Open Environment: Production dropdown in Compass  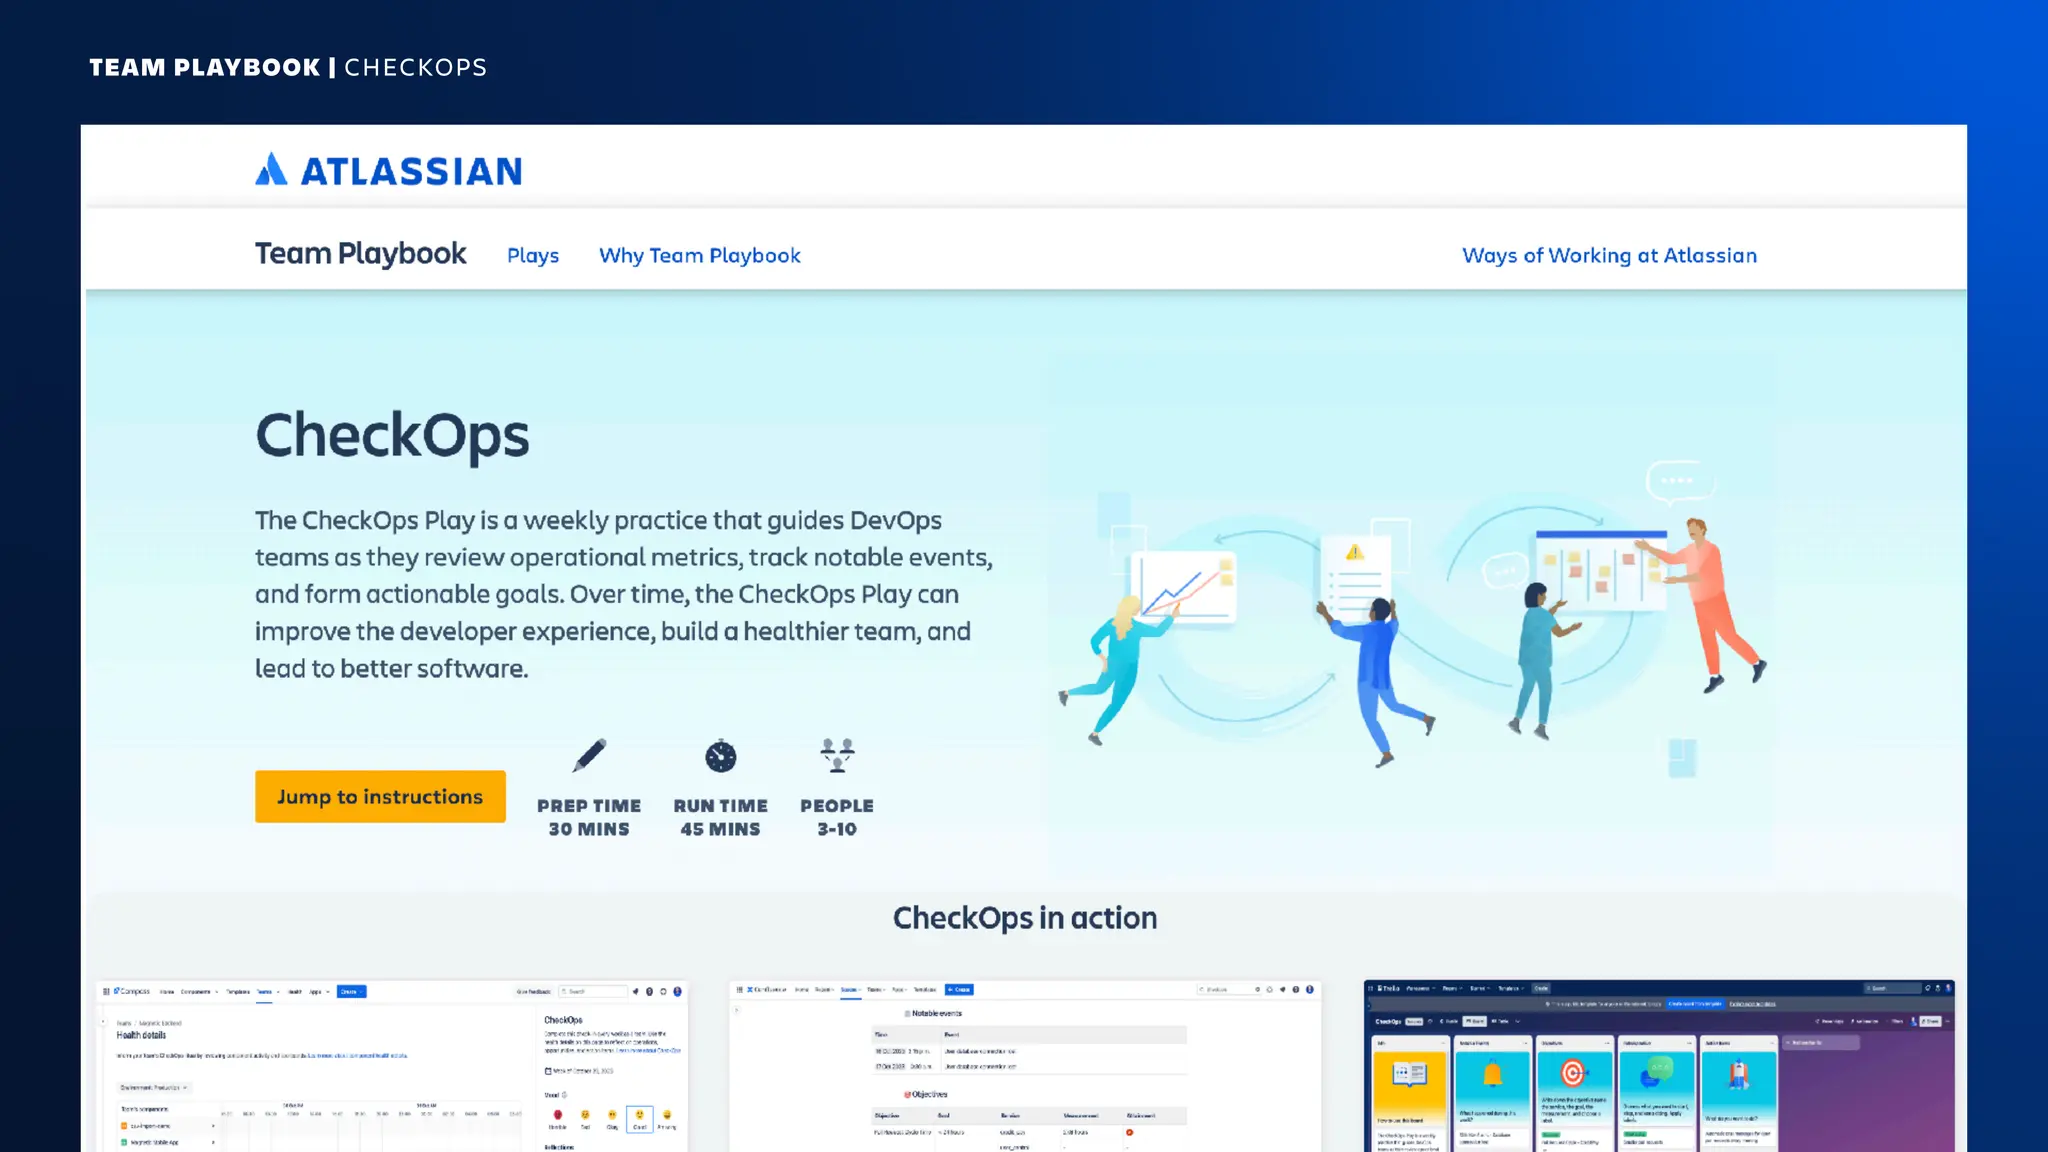coord(154,1087)
